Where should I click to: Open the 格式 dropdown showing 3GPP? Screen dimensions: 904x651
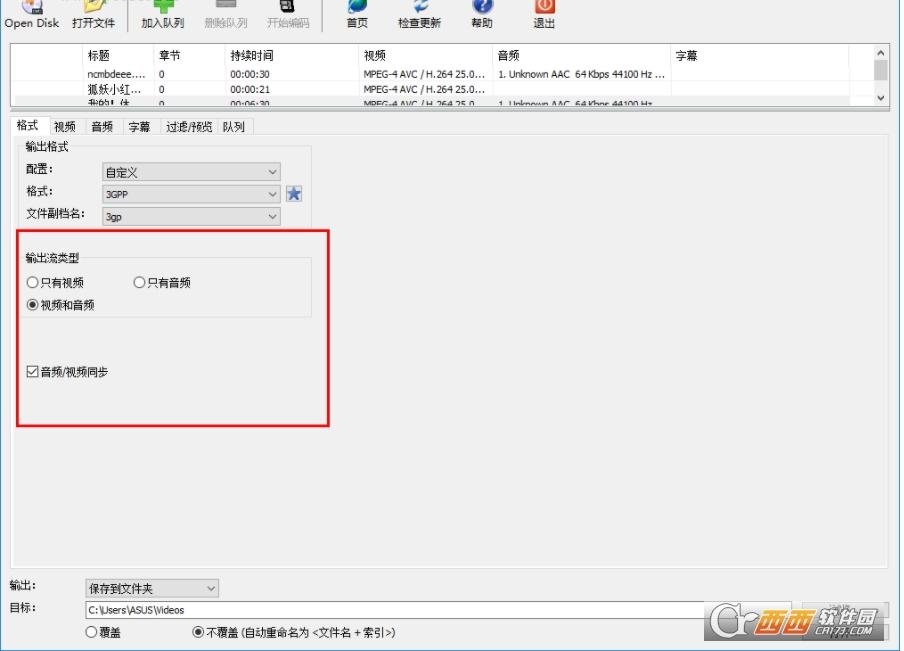[191, 194]
